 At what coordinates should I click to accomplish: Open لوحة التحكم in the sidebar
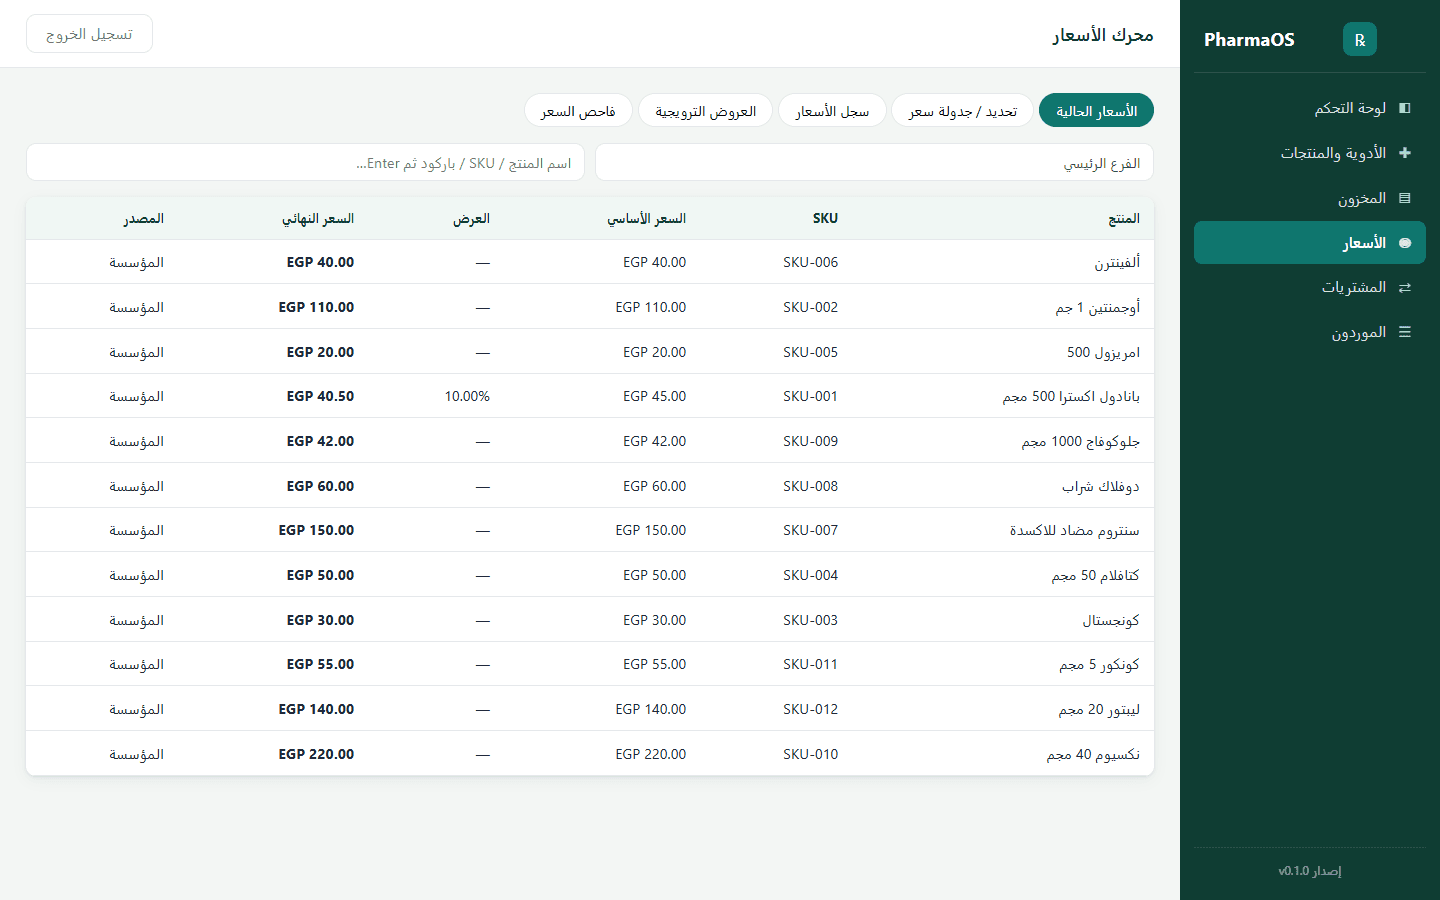click(1310, 108)
